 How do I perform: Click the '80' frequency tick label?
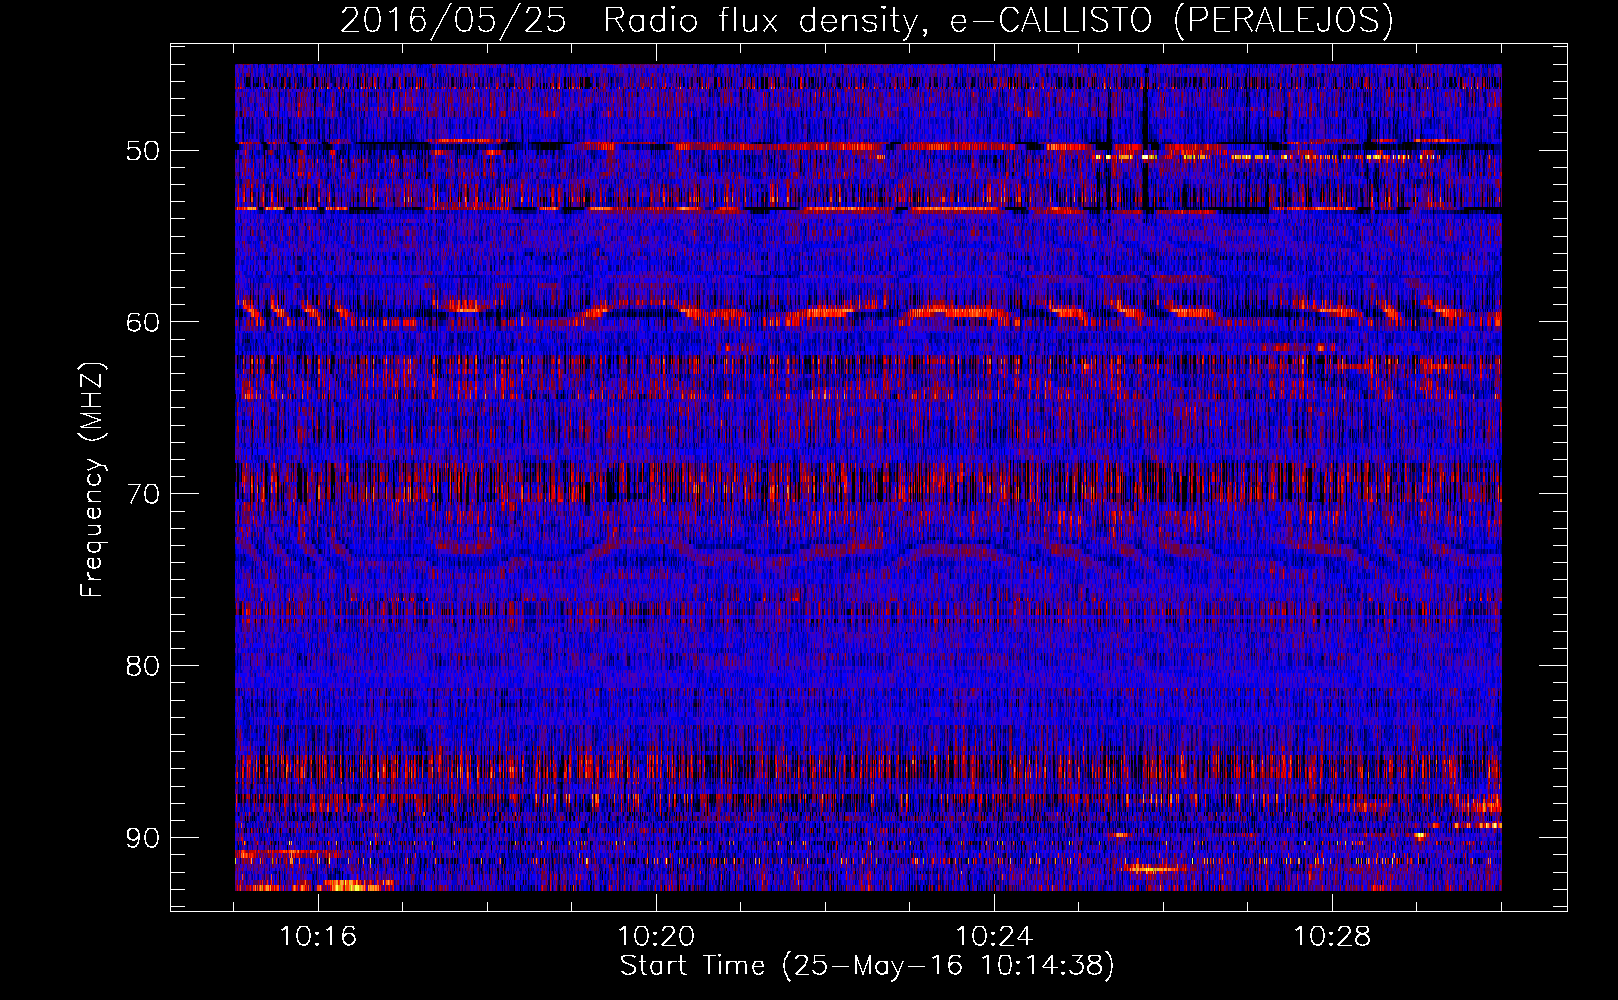(143, 666)
